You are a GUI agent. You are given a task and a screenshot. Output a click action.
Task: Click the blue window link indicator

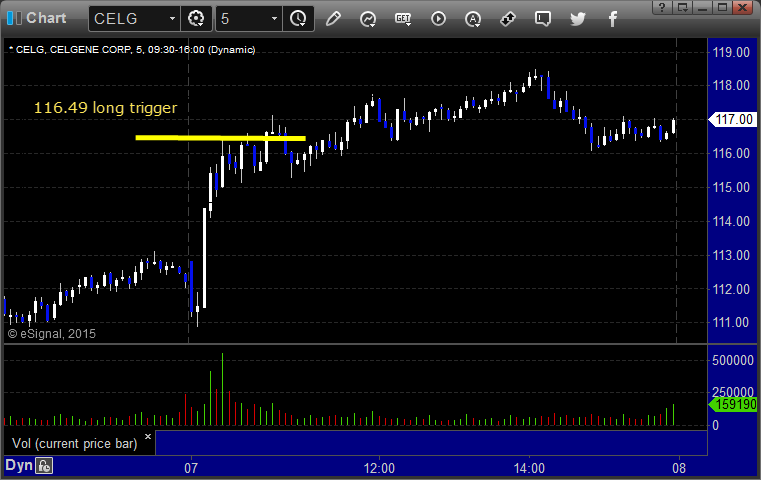[10, 18]
